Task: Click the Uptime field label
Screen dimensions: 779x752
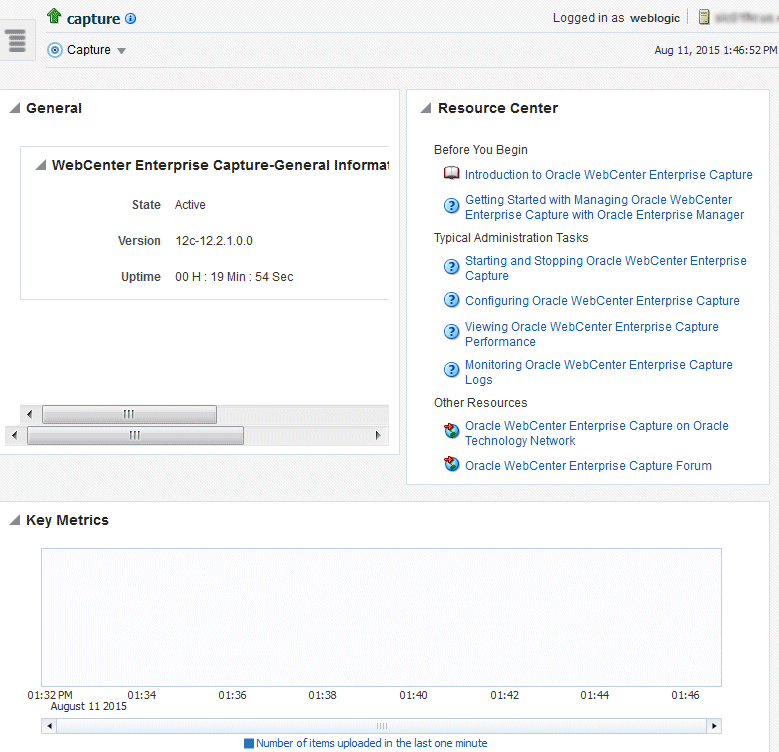Action: (141, 277)
